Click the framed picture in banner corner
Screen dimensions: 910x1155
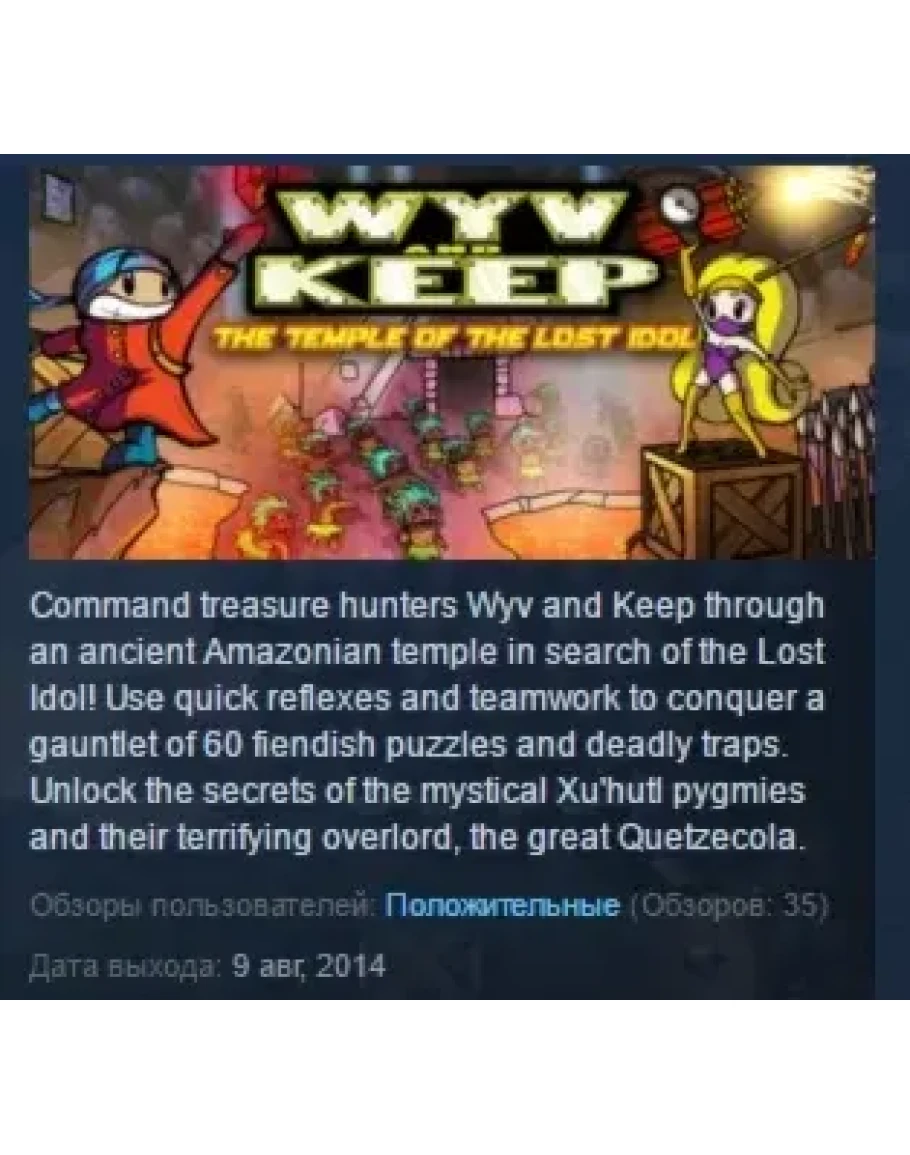[60, 197]
